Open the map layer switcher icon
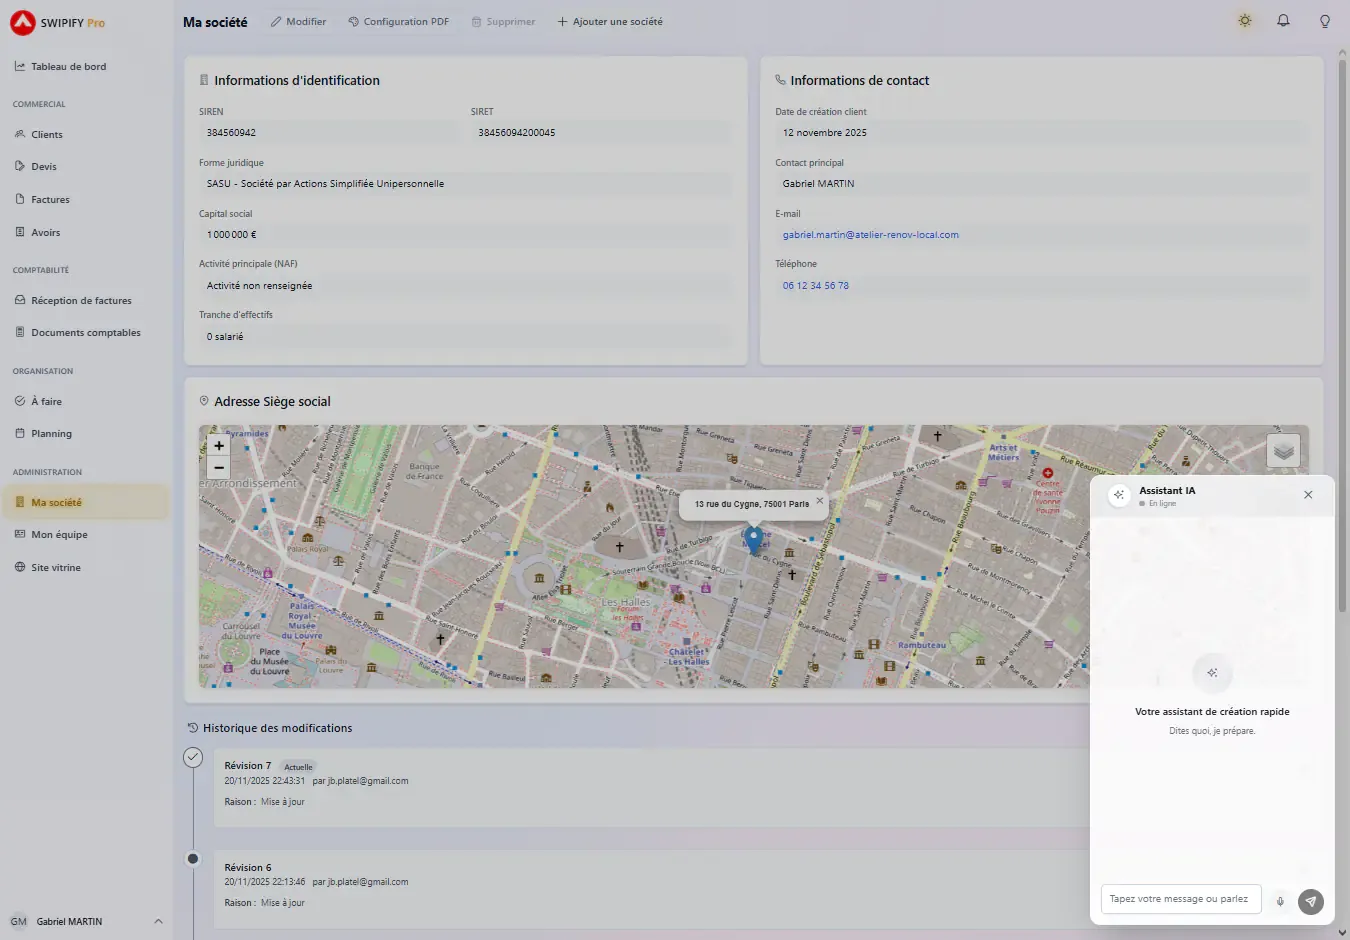Image resolution: width=1350 pixels, height=940 pixels. pos(1283,450)
